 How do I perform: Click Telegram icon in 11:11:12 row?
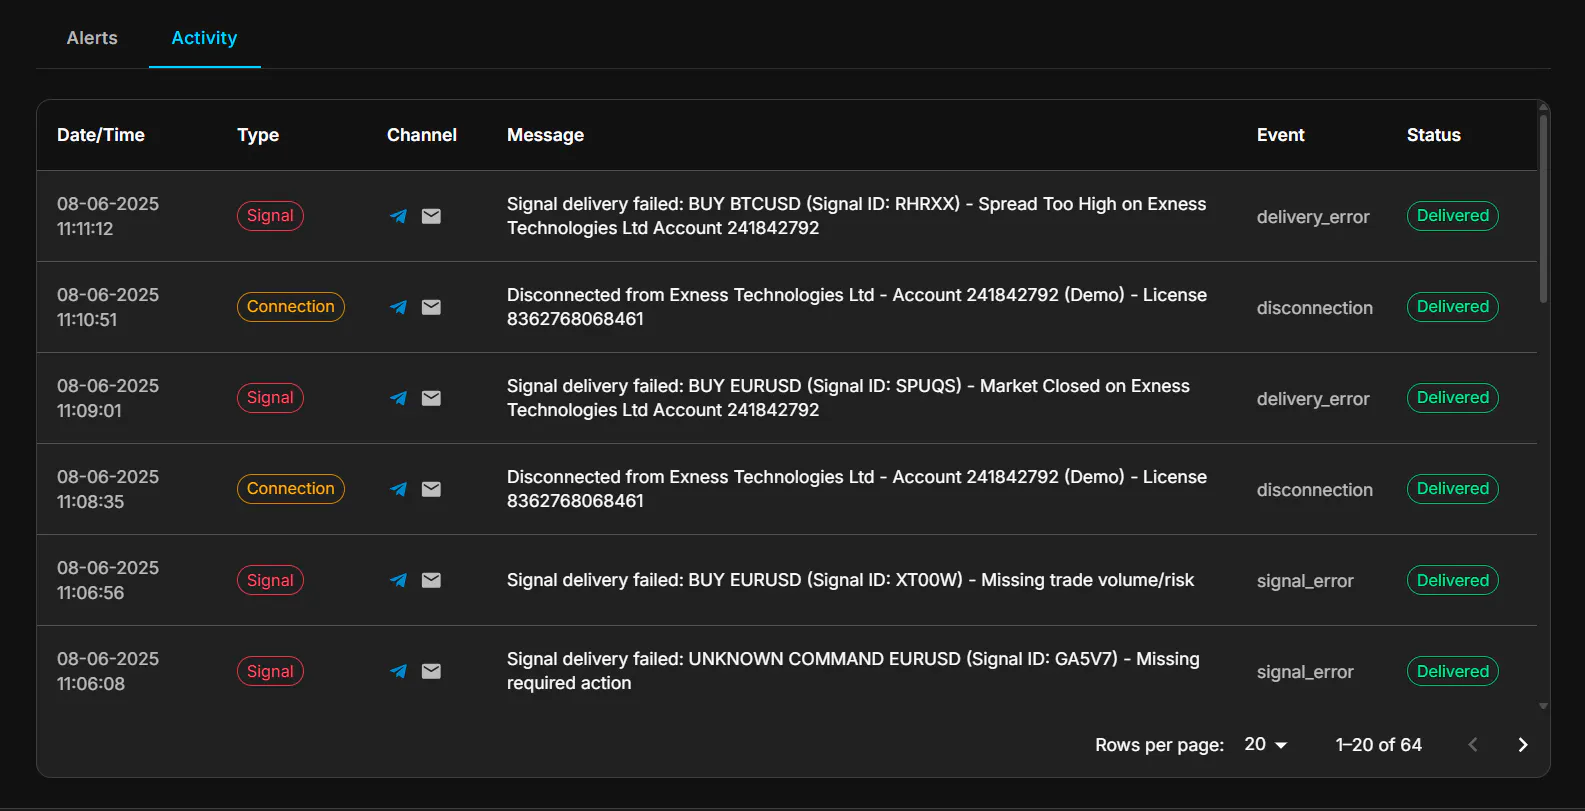[398, 216]
